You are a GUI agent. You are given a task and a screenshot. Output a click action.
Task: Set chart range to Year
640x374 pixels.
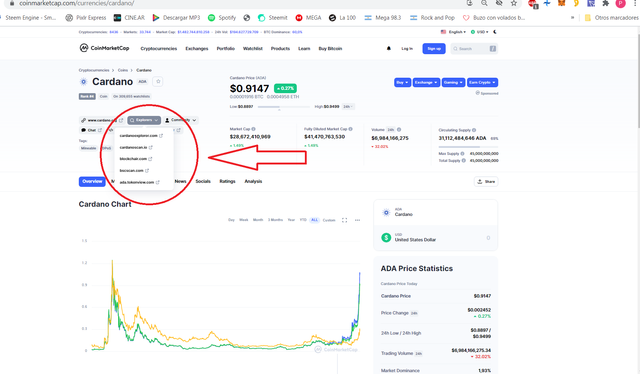tap(291, 220)
